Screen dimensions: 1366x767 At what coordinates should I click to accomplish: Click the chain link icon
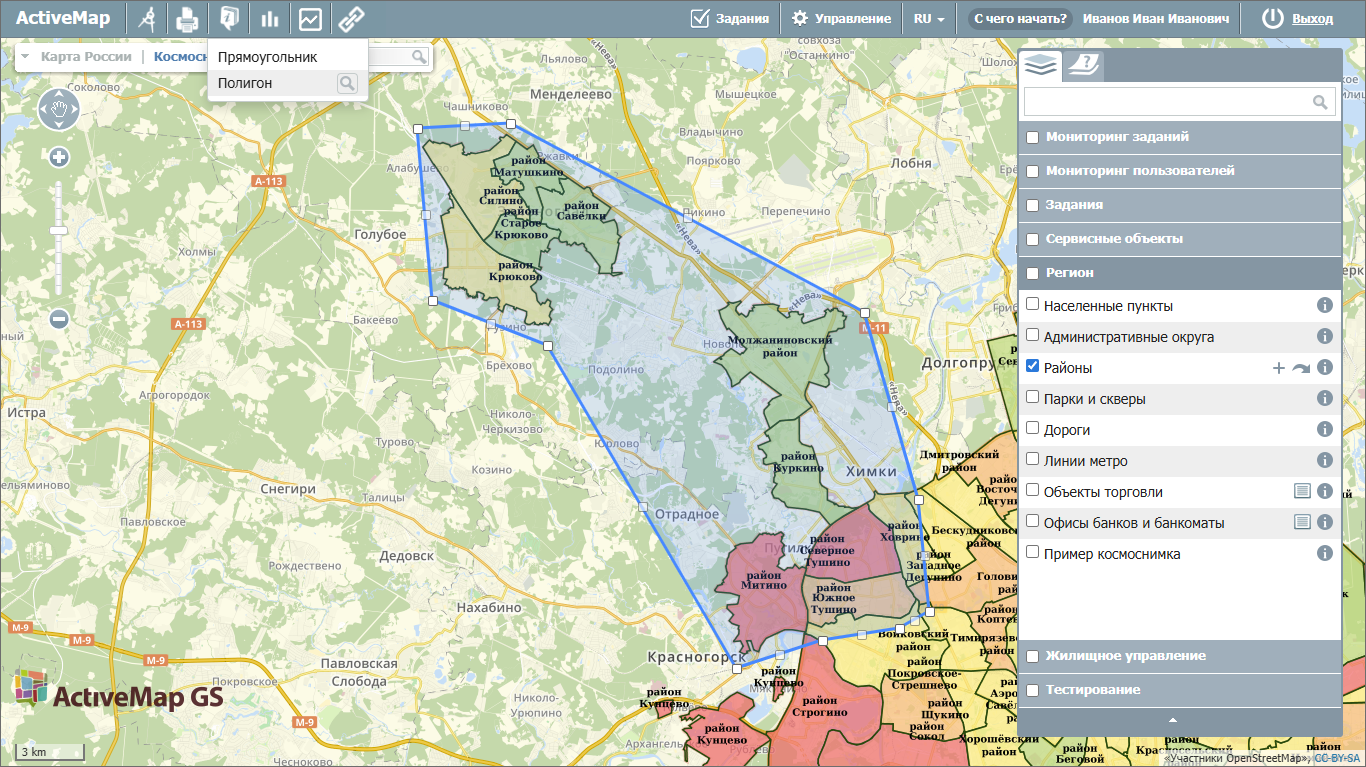[x=350, y=19]
